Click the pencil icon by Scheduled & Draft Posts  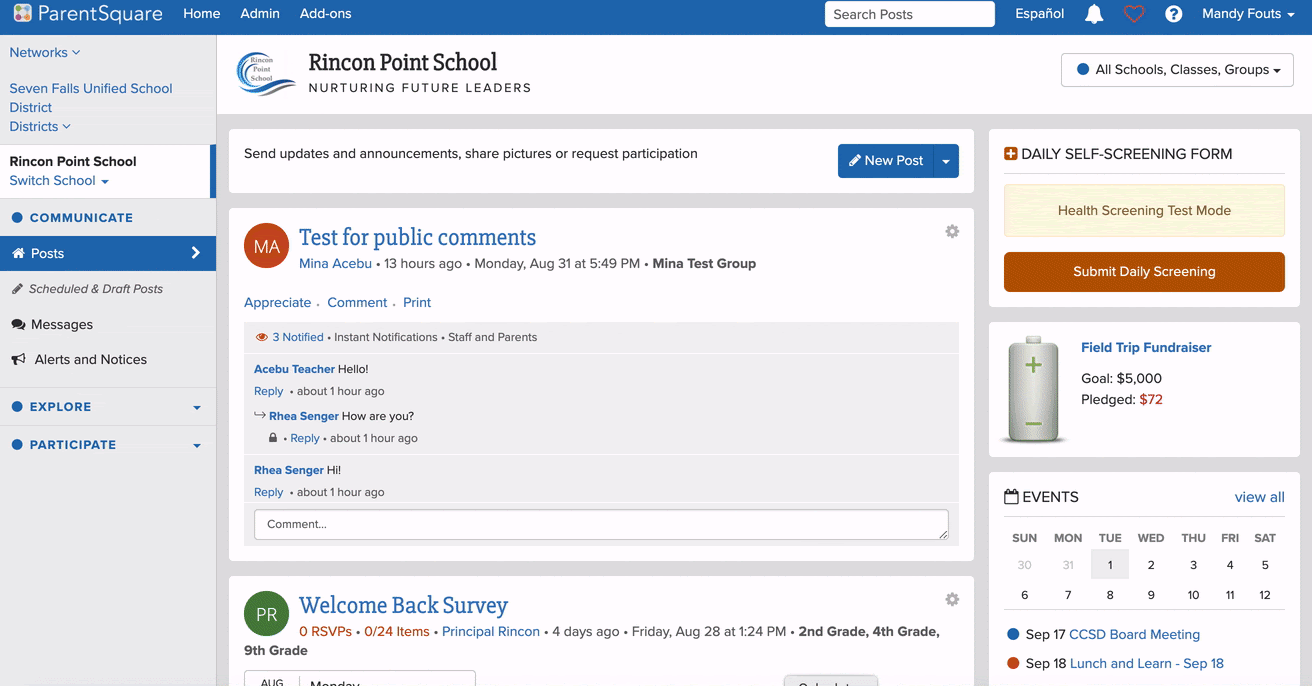click(x=18, y=289)
